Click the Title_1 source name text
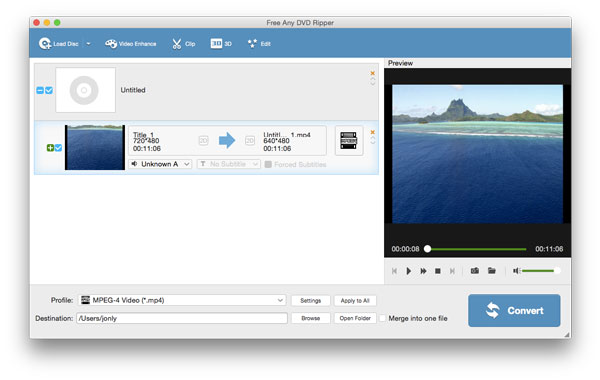Viewport: 600px width, 380px height. point(143,135)
